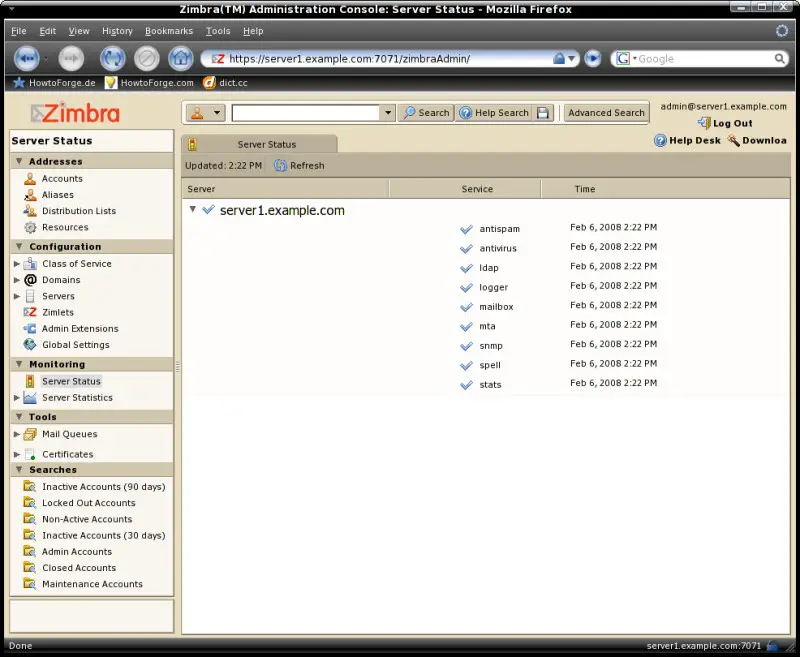Click the Accounts icon in Addresses
This screenshot has height=657, width=800.
(30, 179)
